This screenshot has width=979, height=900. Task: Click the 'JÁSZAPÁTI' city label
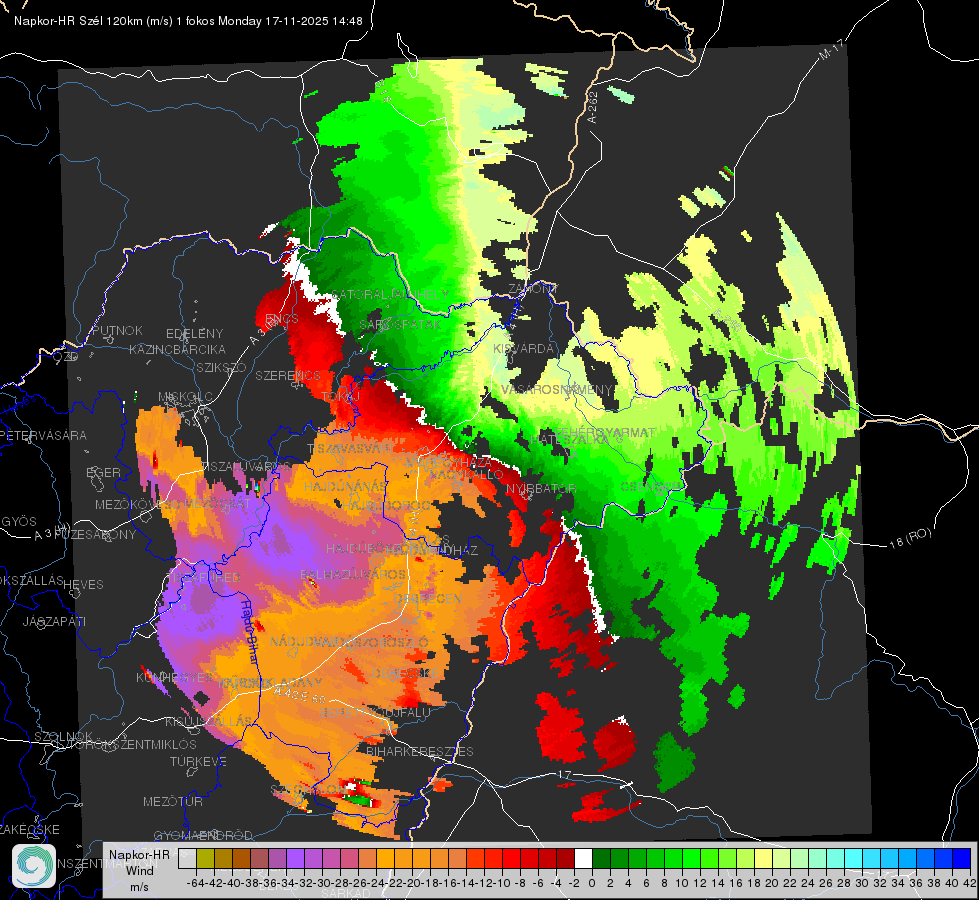(x=55, y=621)
